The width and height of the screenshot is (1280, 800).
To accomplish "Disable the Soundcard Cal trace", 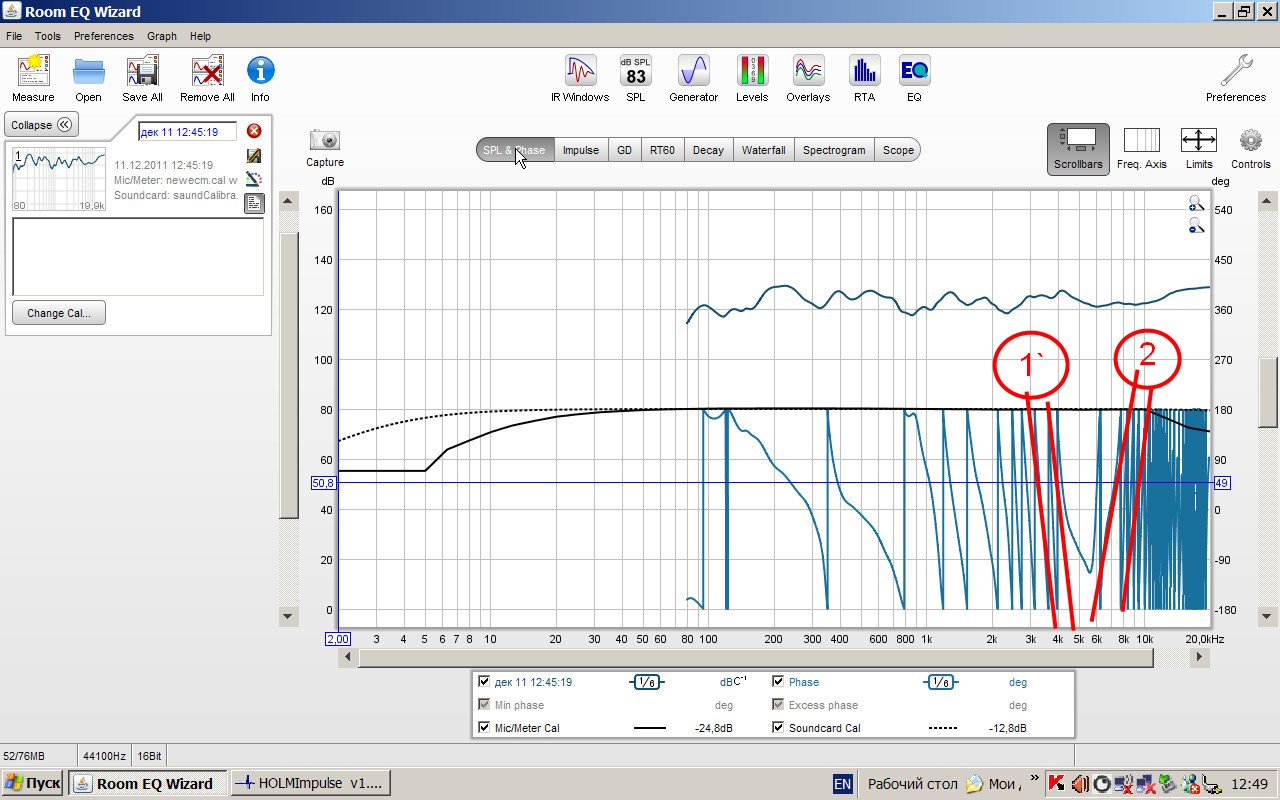I will pyautogui.click(x=779, y=728).
